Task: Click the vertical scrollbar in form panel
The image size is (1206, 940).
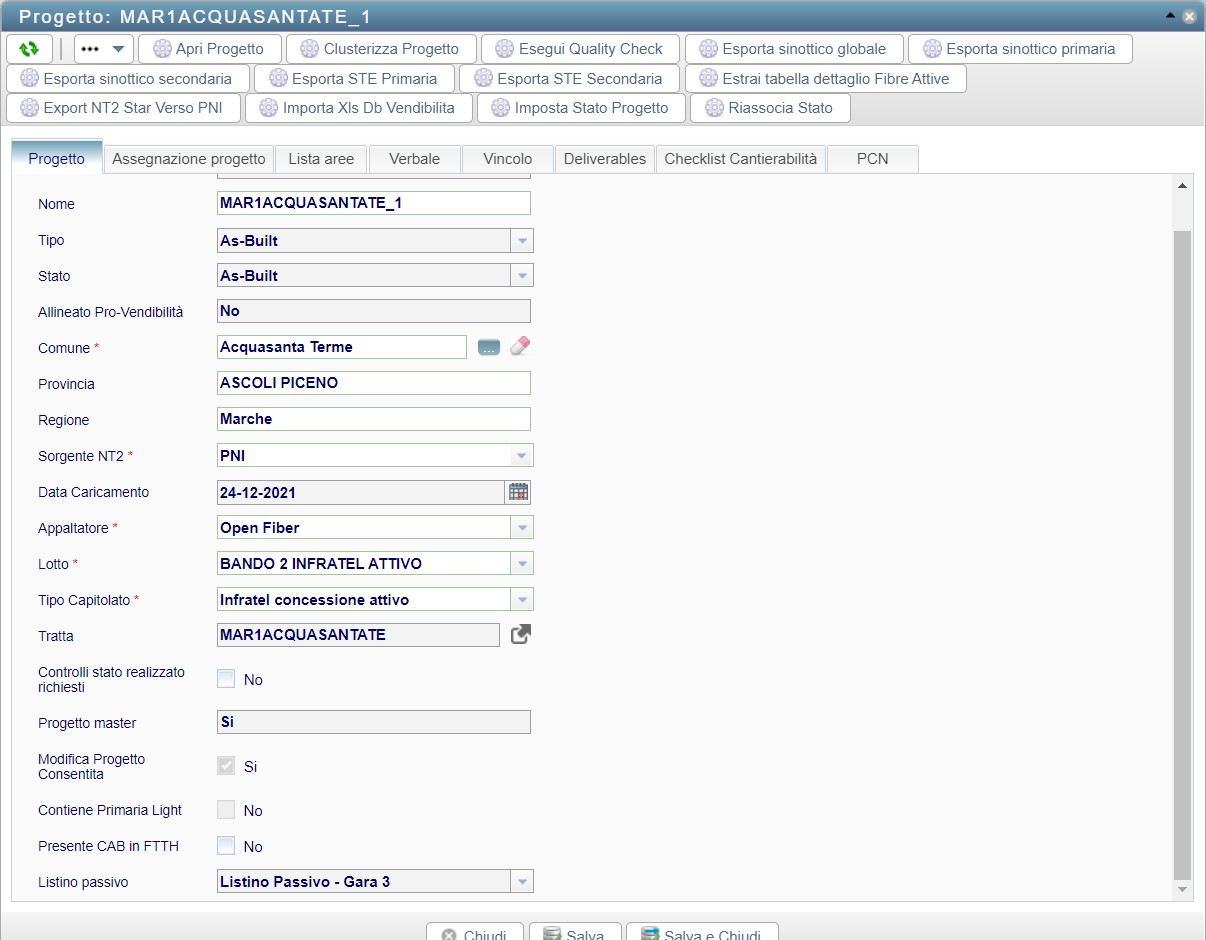Action: (1181, 550)
